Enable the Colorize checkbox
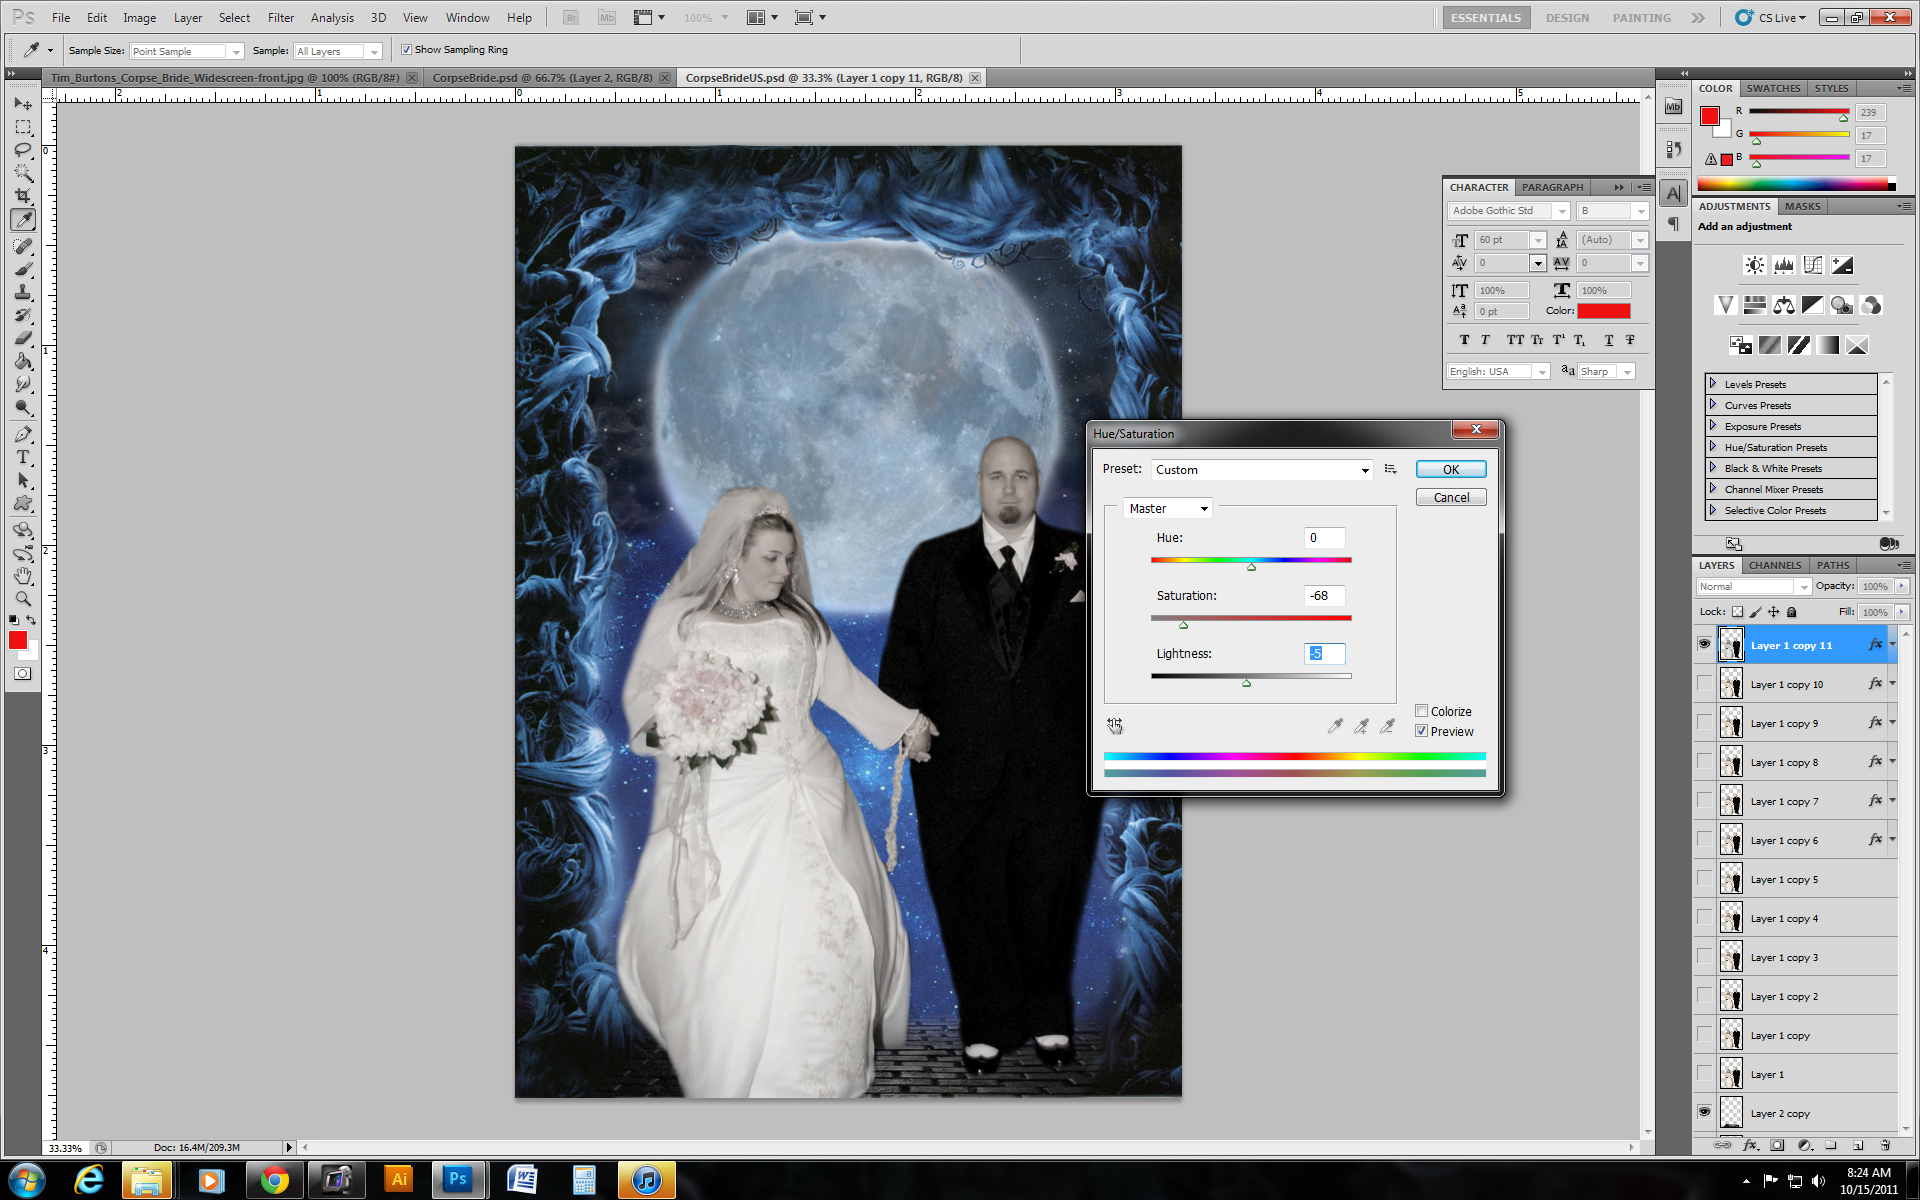Screen dimensions: 1920x1200 [x=1421, y=711]
